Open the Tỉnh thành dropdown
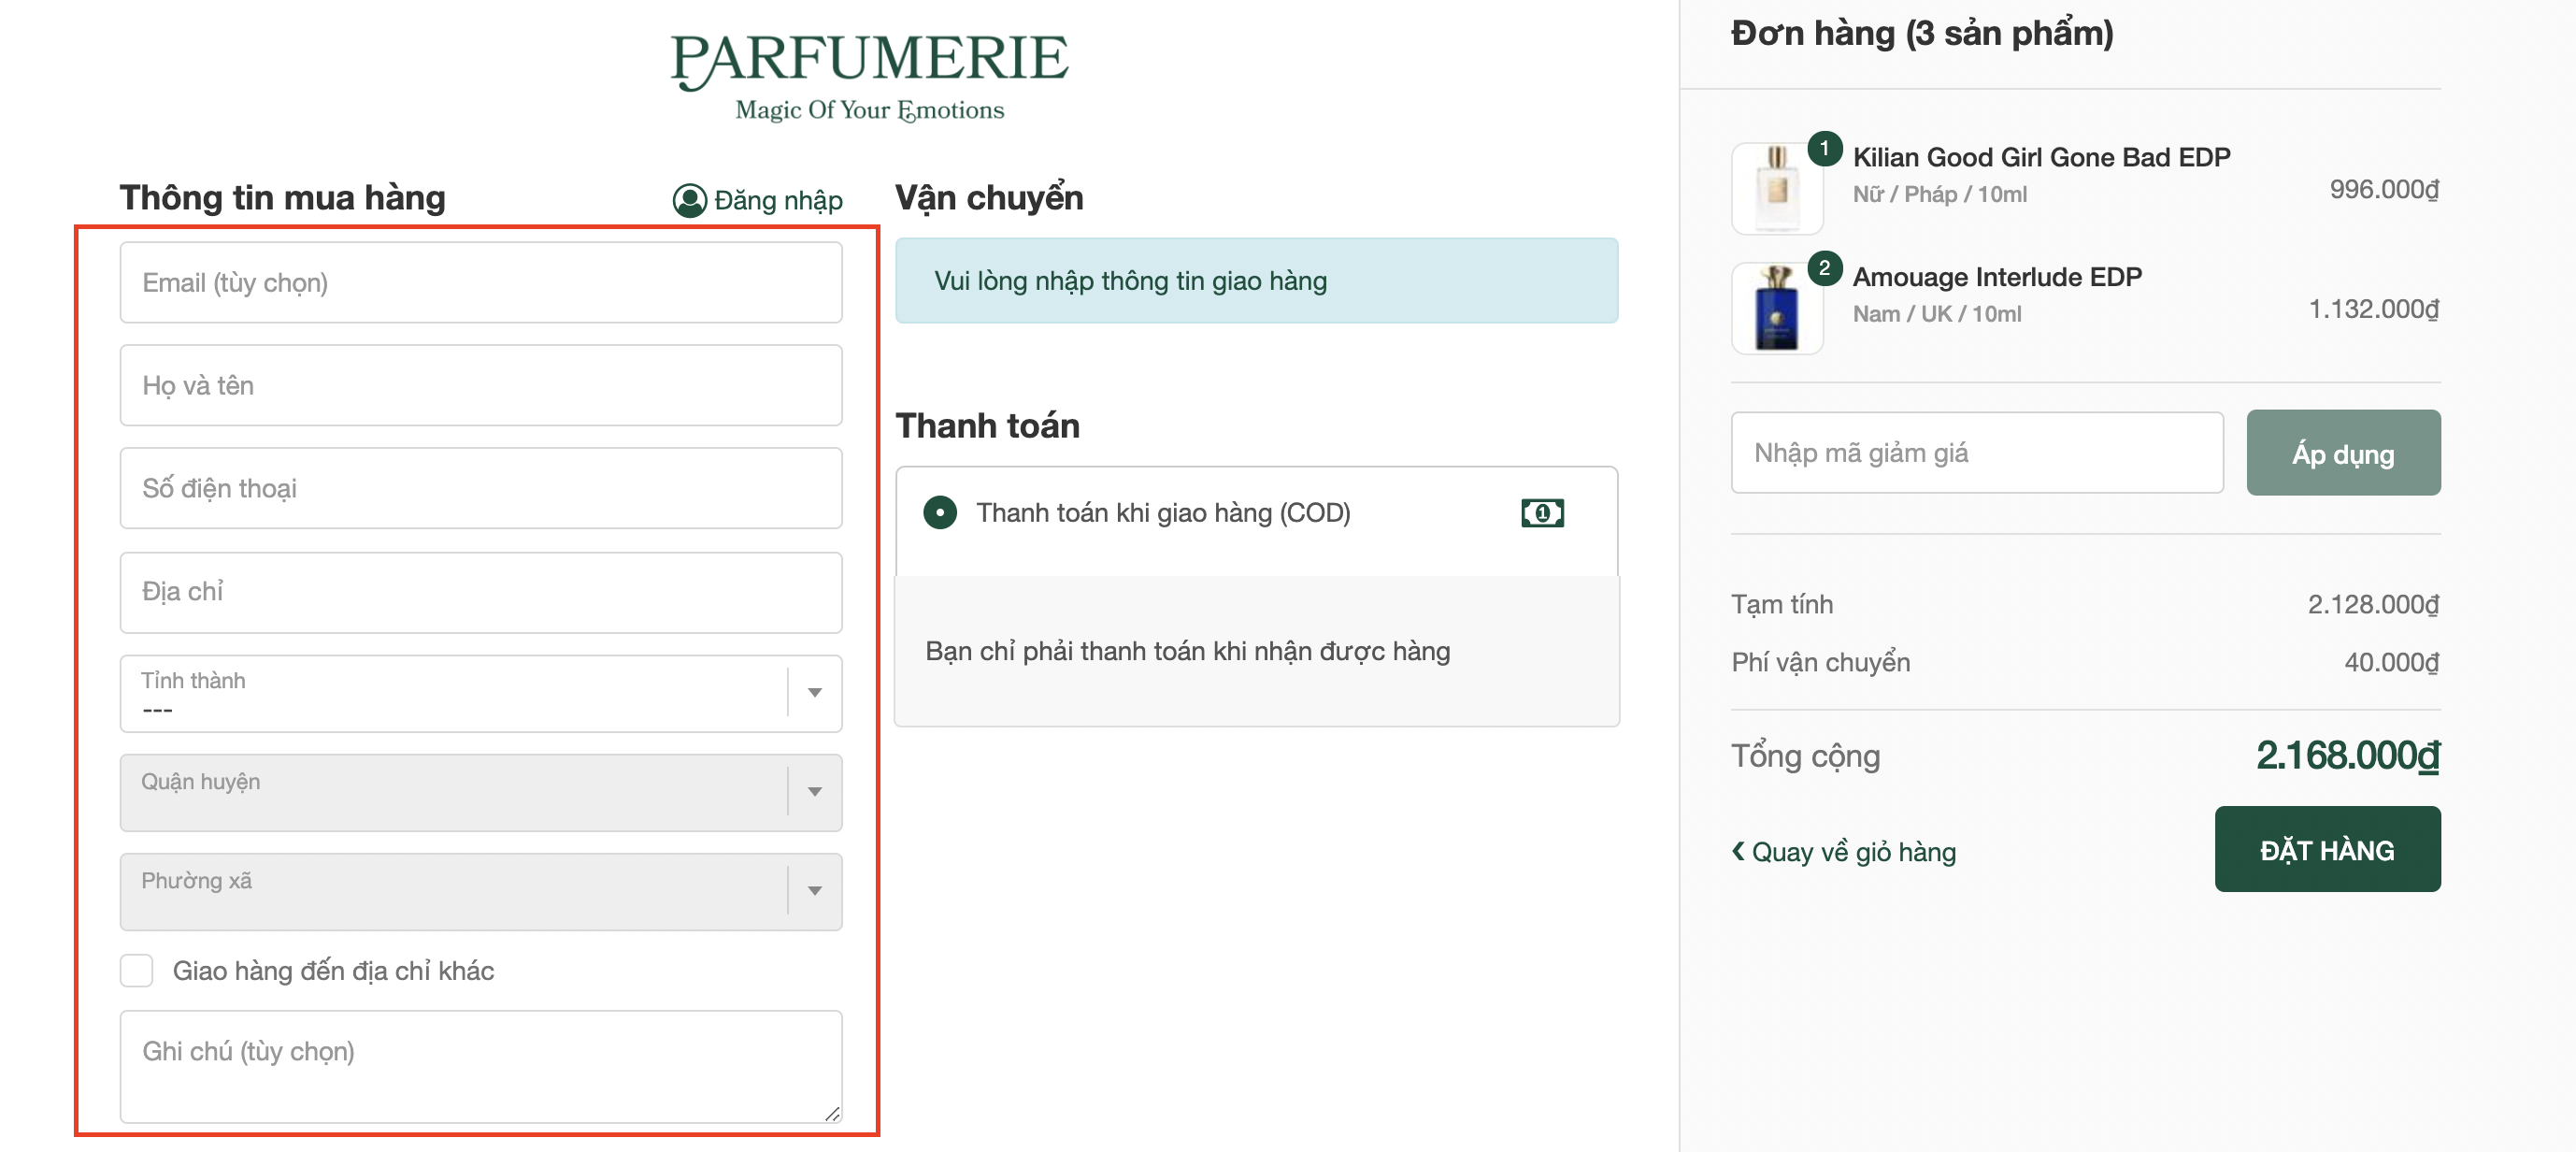Screen dimensions: 2576x1152 480,693
